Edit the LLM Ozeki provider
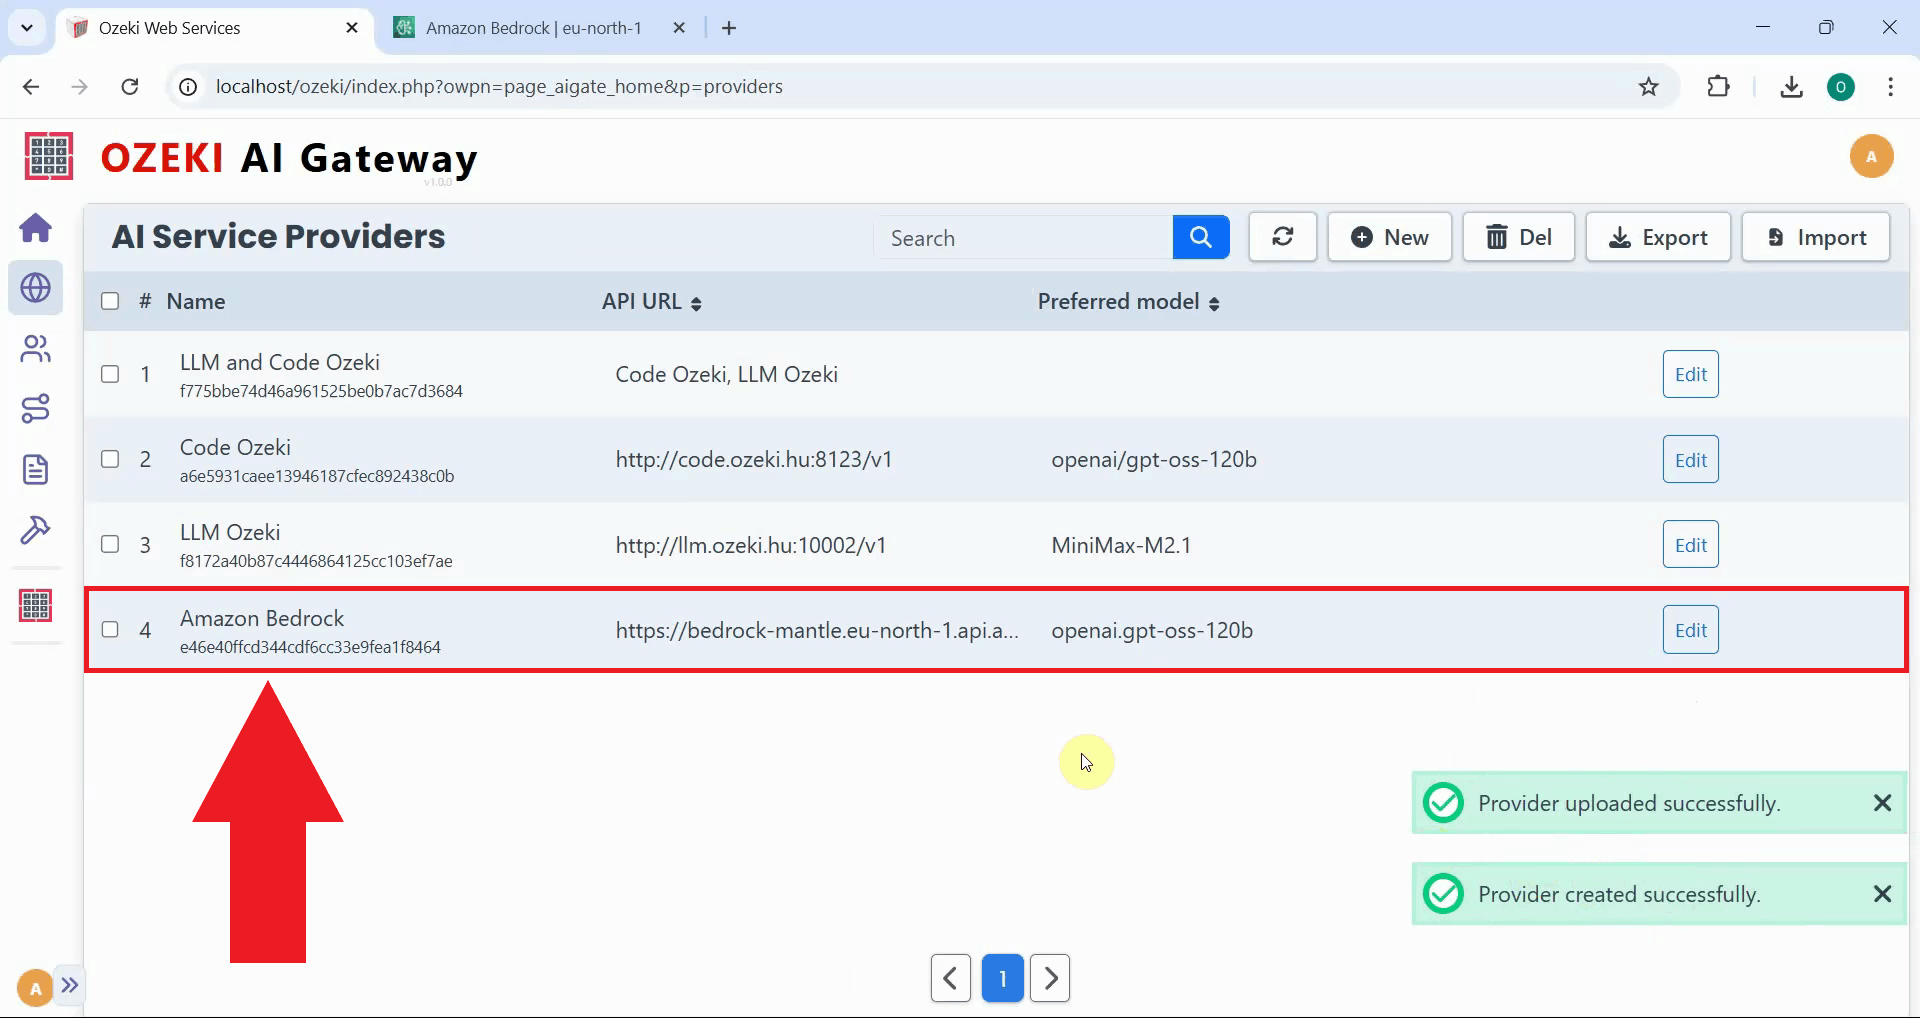This screenshot has height=1018, width=1920. point(1690,545)
